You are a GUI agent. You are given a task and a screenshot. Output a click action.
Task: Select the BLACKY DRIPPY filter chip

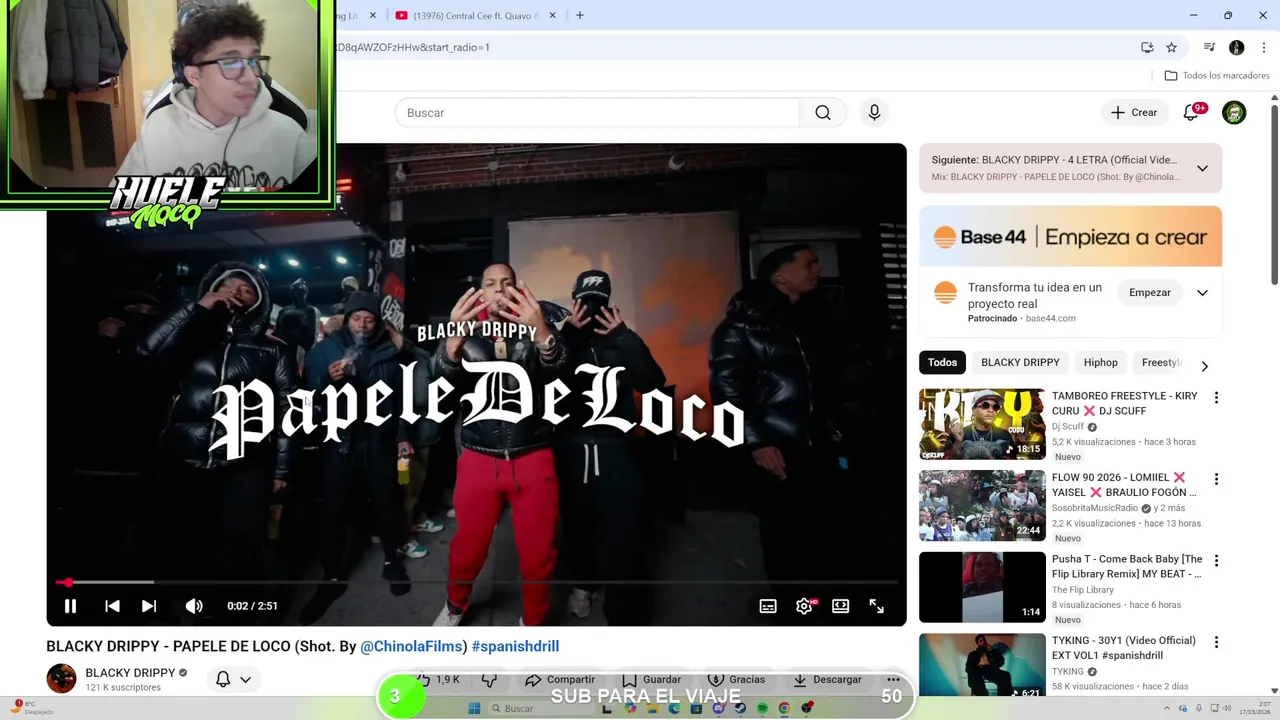(x=1020, y=363)
